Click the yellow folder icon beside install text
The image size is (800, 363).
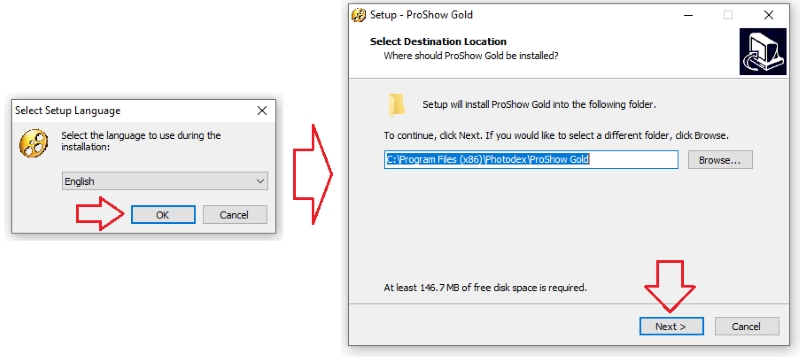click(396, 105)
